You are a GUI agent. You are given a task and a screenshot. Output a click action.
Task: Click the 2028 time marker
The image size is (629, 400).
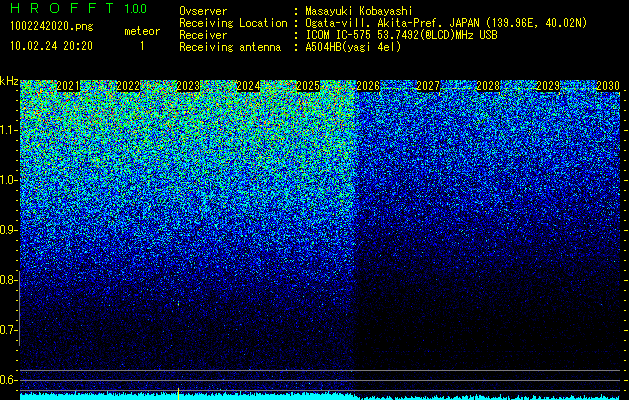(488, 86)
